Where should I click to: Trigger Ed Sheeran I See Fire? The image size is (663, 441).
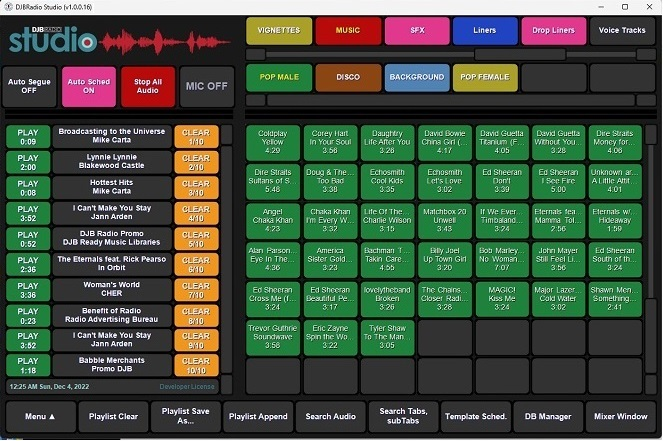point(559,181)
